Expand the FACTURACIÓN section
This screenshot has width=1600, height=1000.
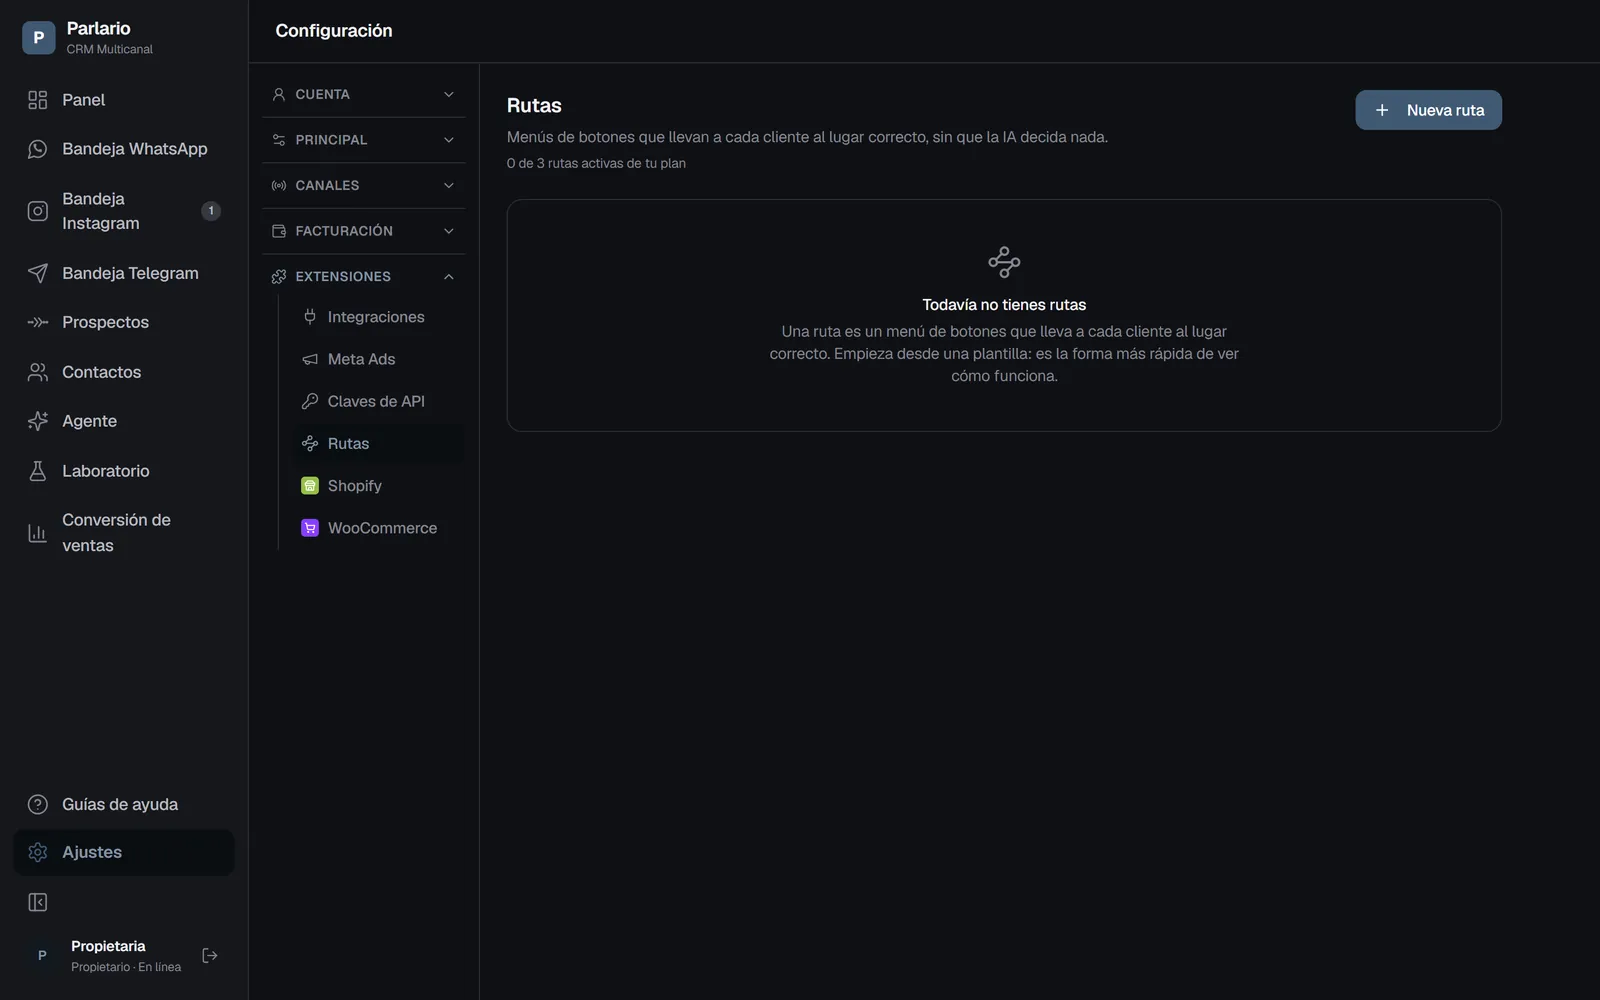pyautogui.click(x=363, y=231)
